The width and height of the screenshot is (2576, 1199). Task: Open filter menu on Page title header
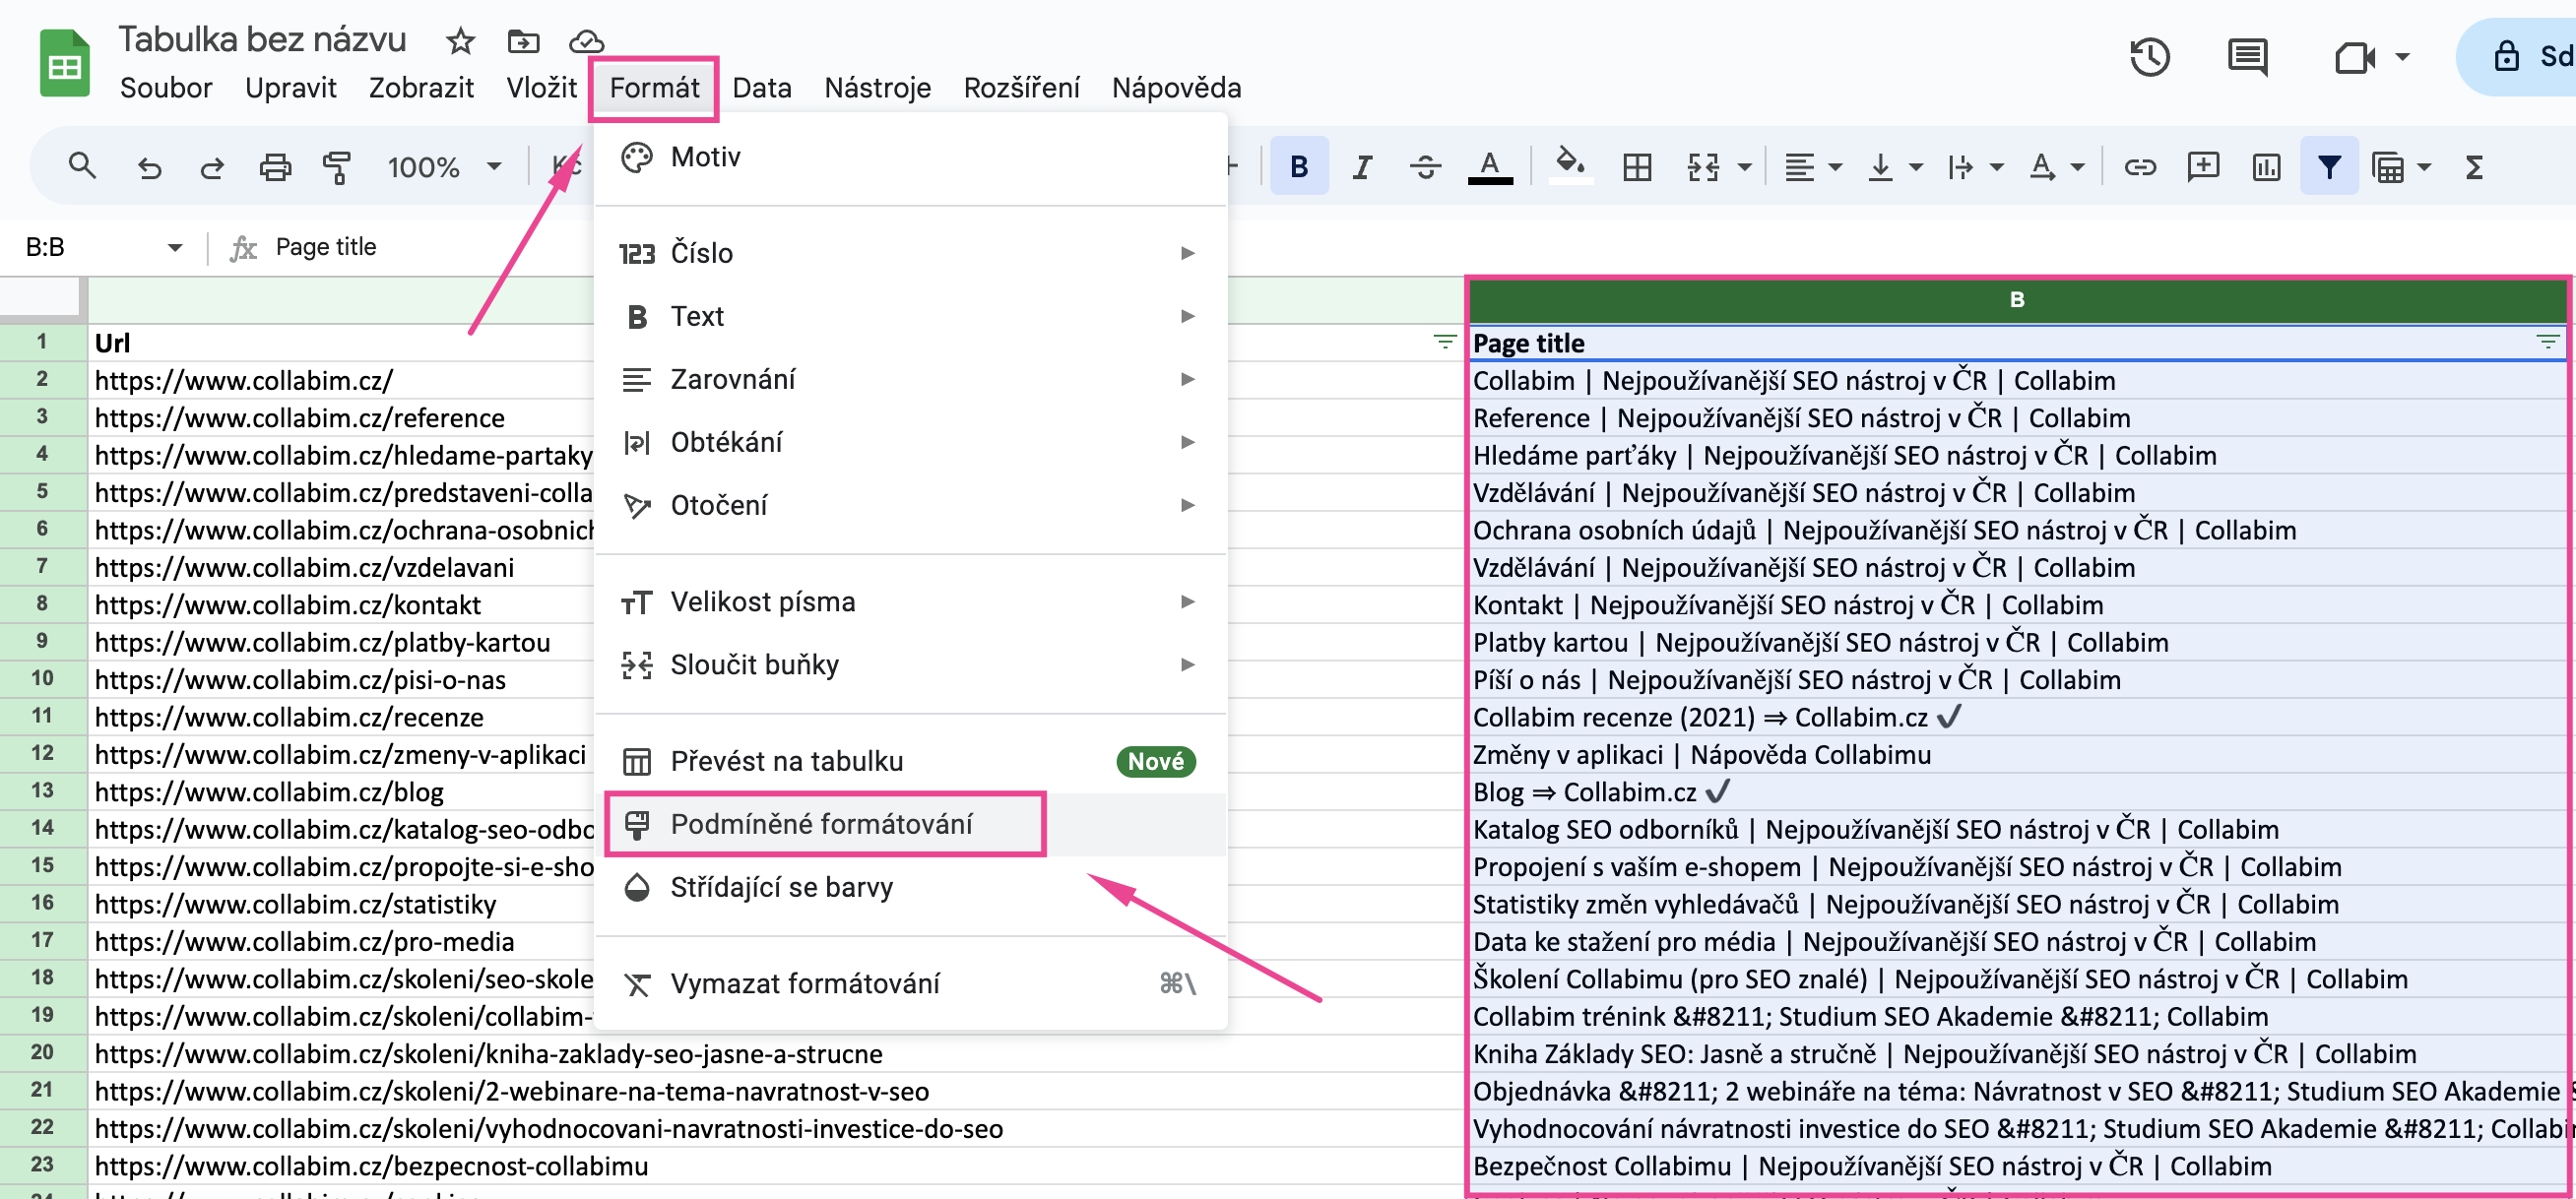2547,342
